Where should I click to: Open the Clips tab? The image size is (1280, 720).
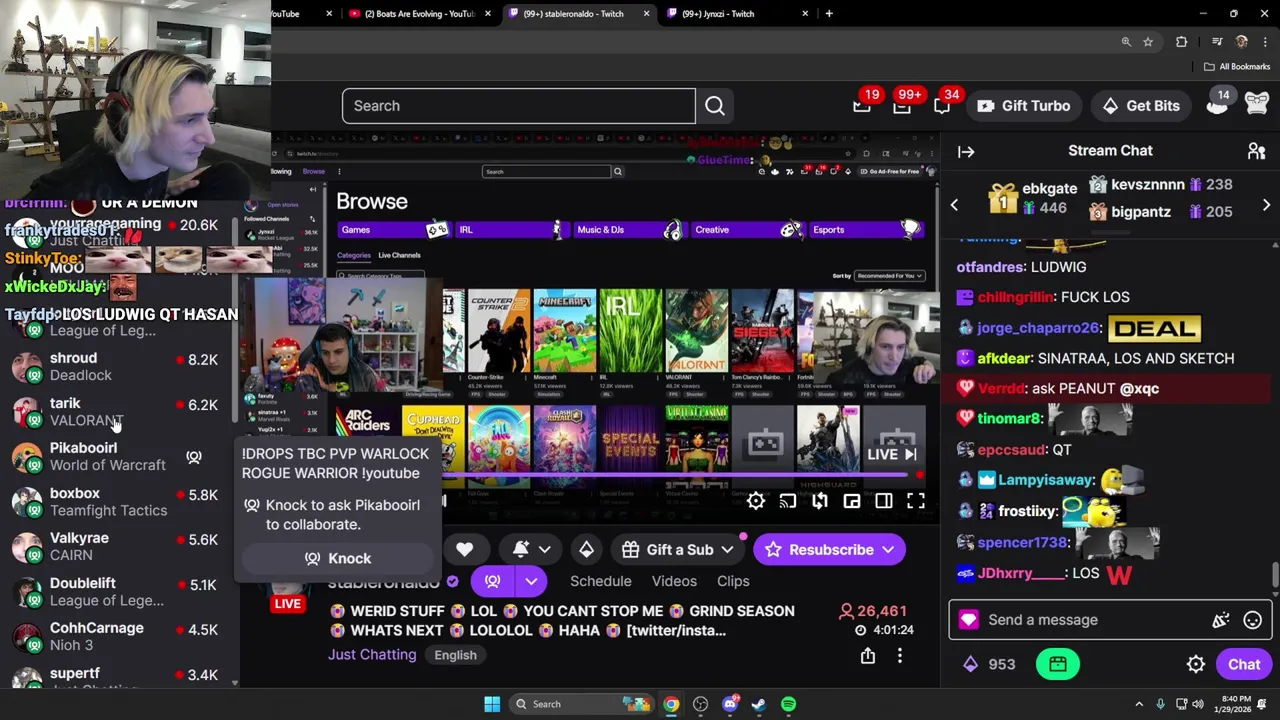point(733,581)
